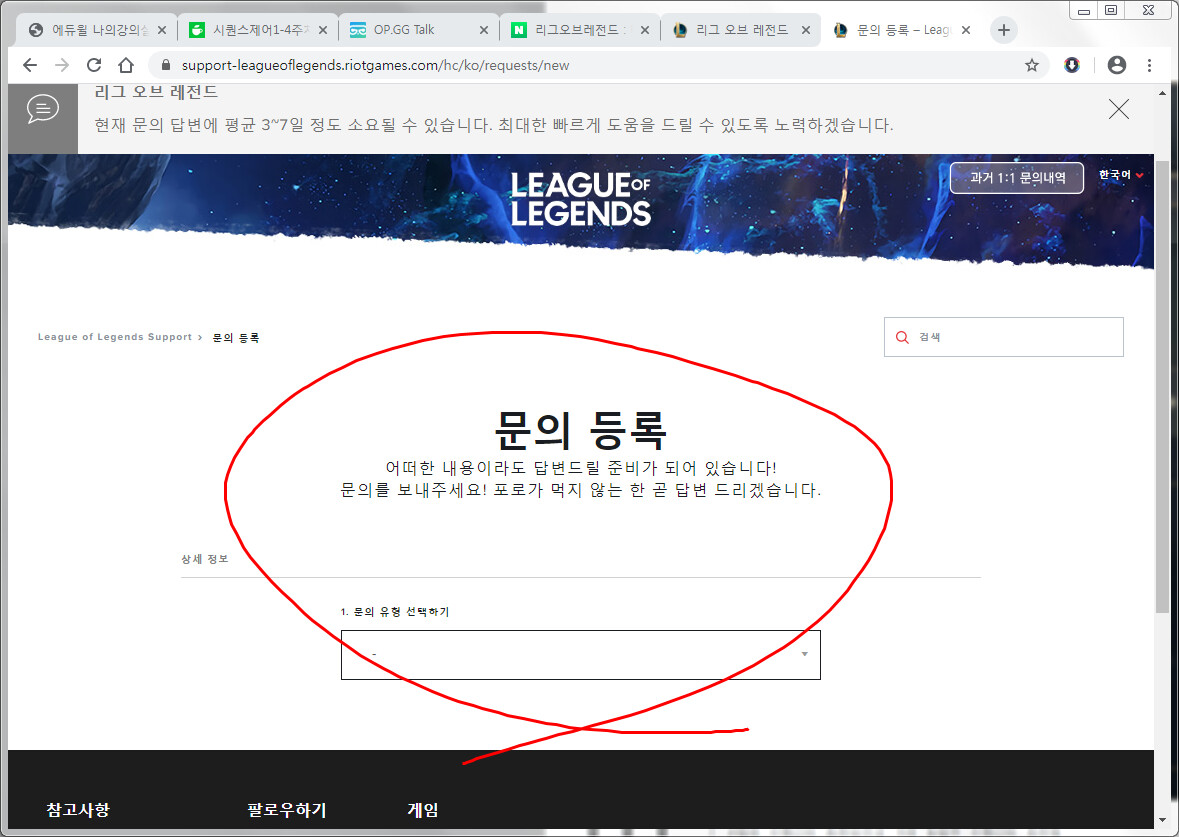Click the League of Legends logo
1179x837 pixels.
[580, 198]
